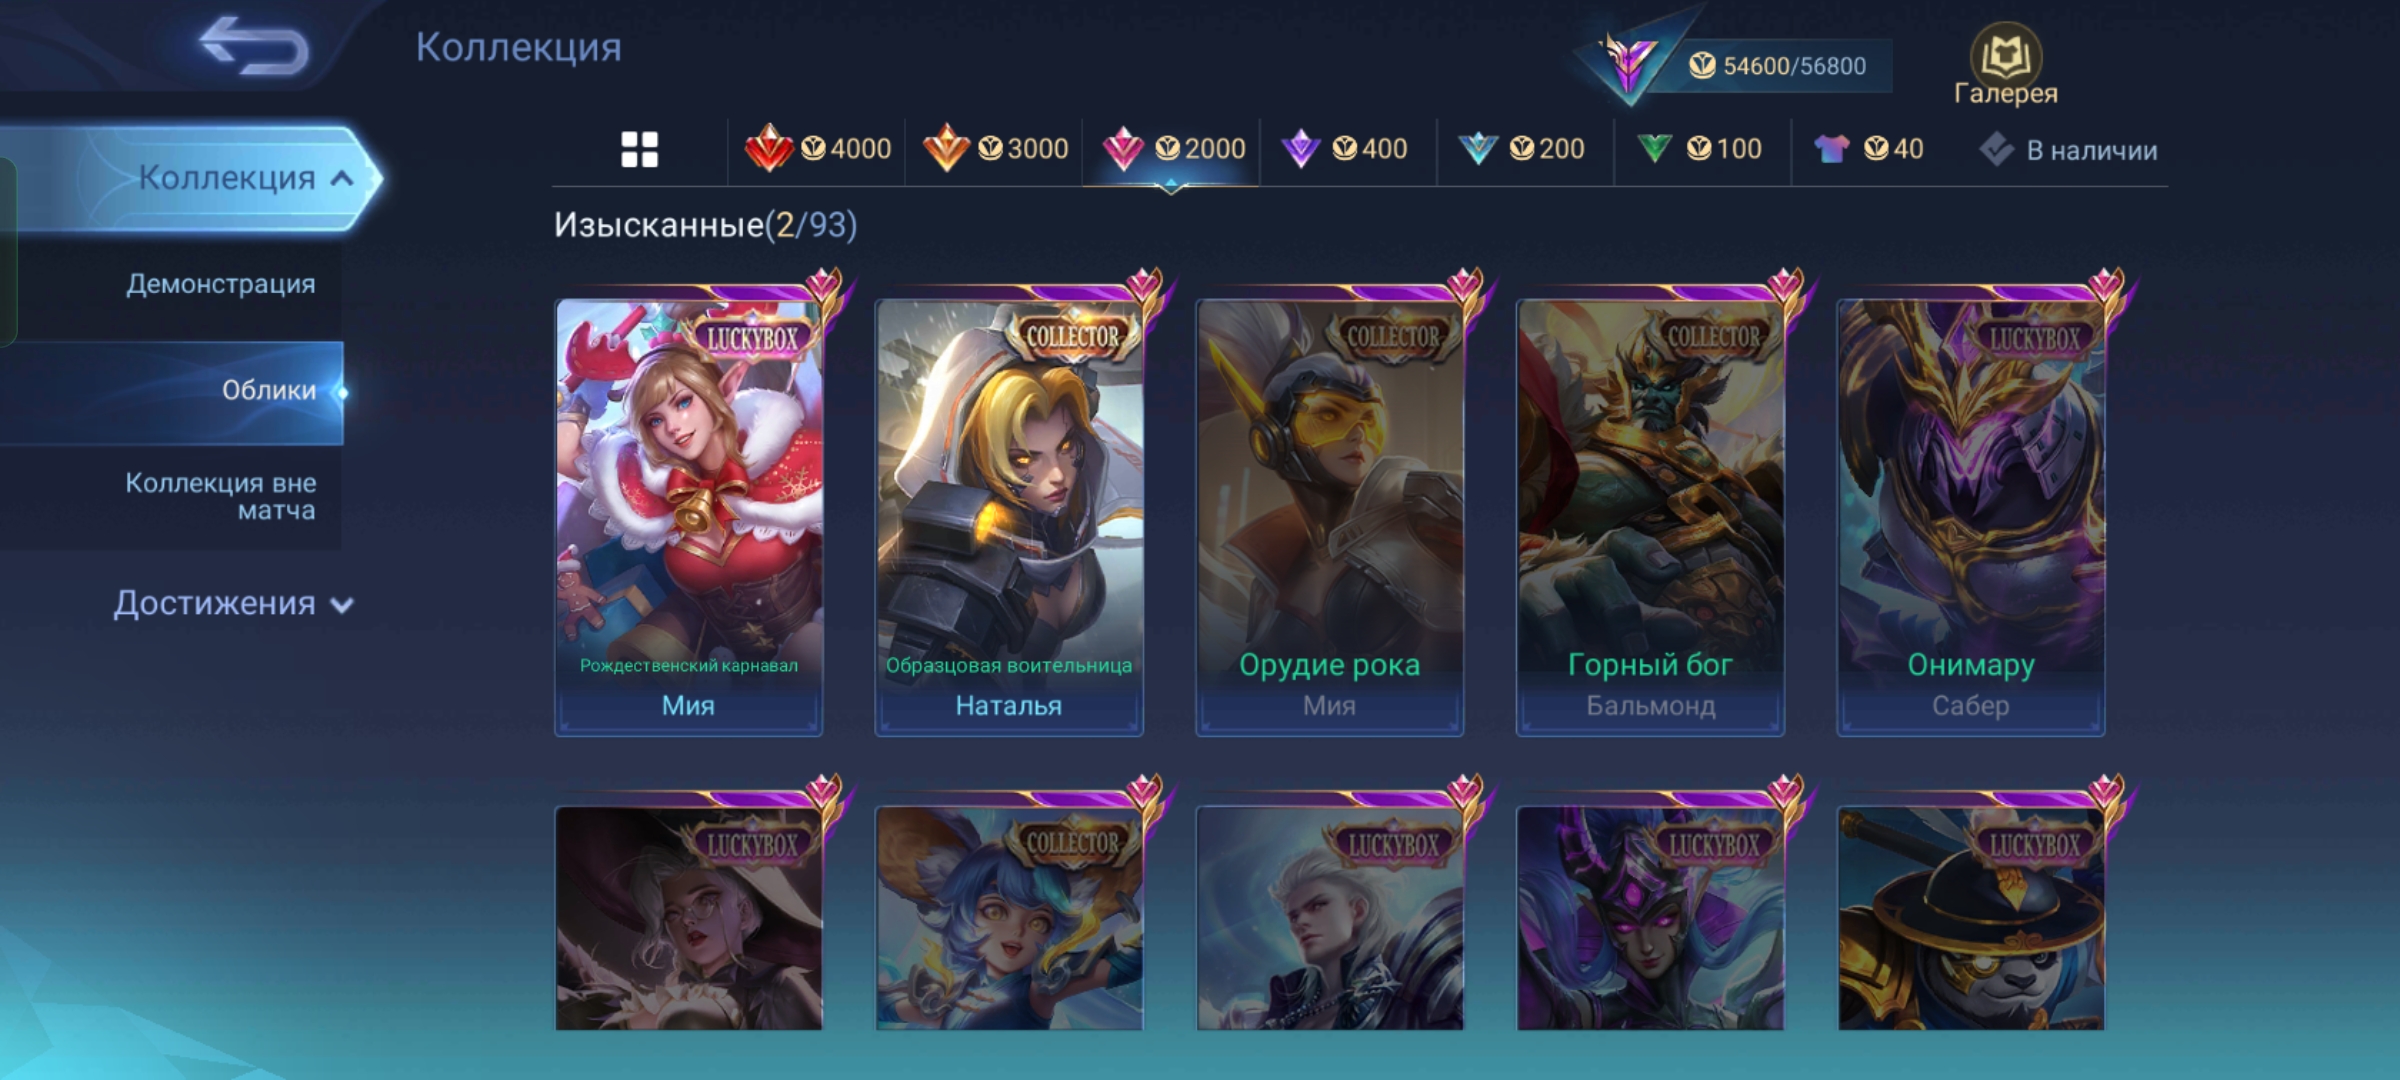This screenshot has height=1080, width=2400.
Task: Open Коллекция вне матча sidebar item
Action: [221, 496]
